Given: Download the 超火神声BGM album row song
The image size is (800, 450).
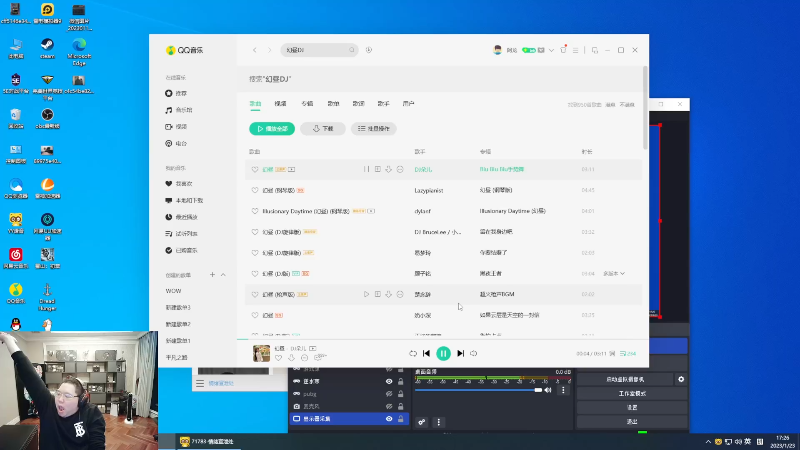Looking at the screenshot, I should pyautogui.click(x=389, y=294).
